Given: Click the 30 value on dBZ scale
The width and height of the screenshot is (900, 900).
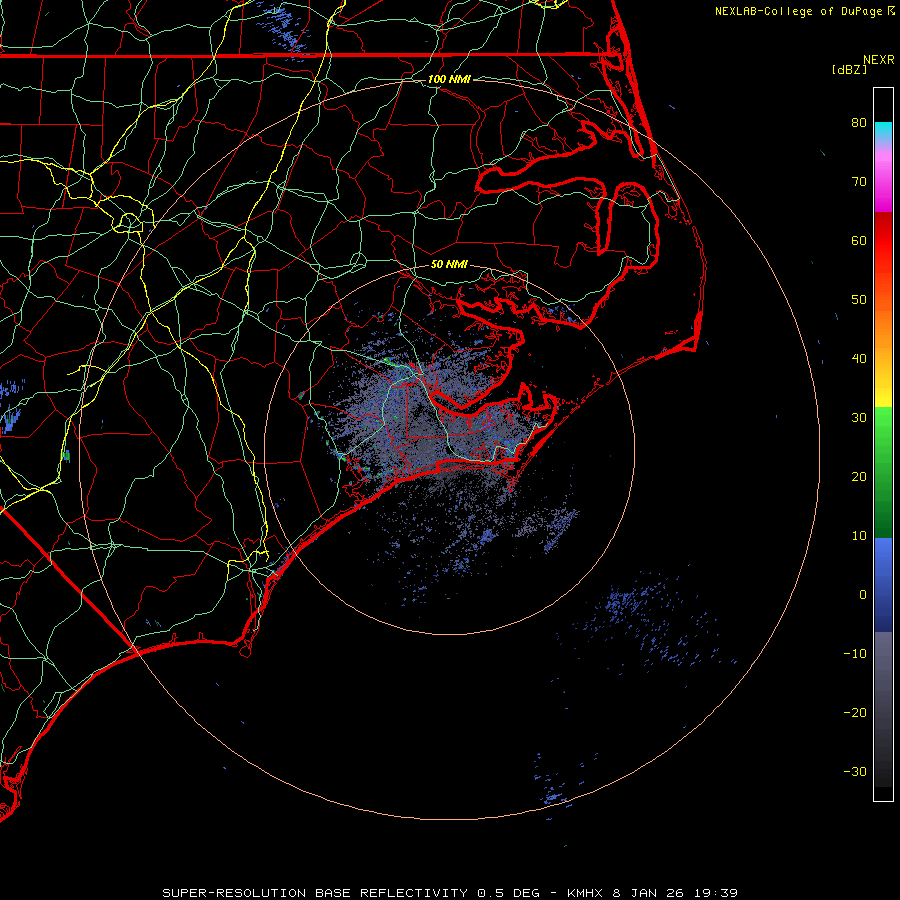Looking at the screenshot, I should [859, 418].
